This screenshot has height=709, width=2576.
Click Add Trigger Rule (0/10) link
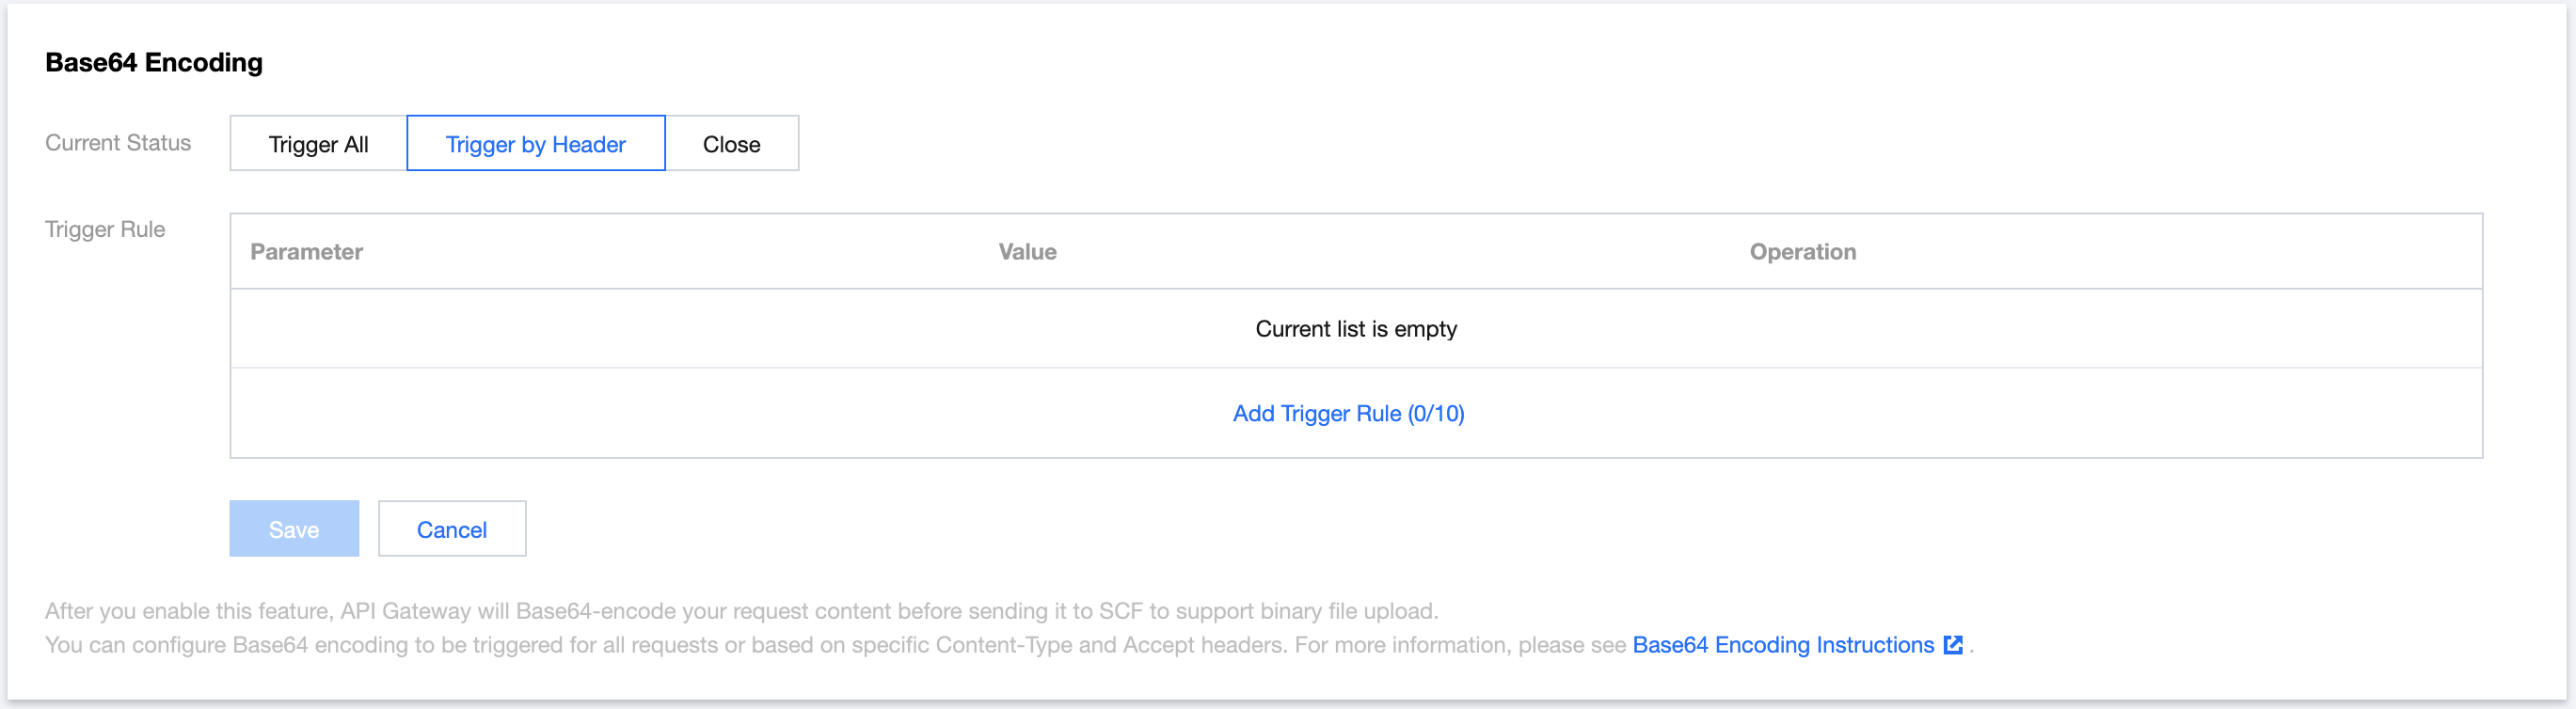pyautogui.click(x=1348, y=413)
